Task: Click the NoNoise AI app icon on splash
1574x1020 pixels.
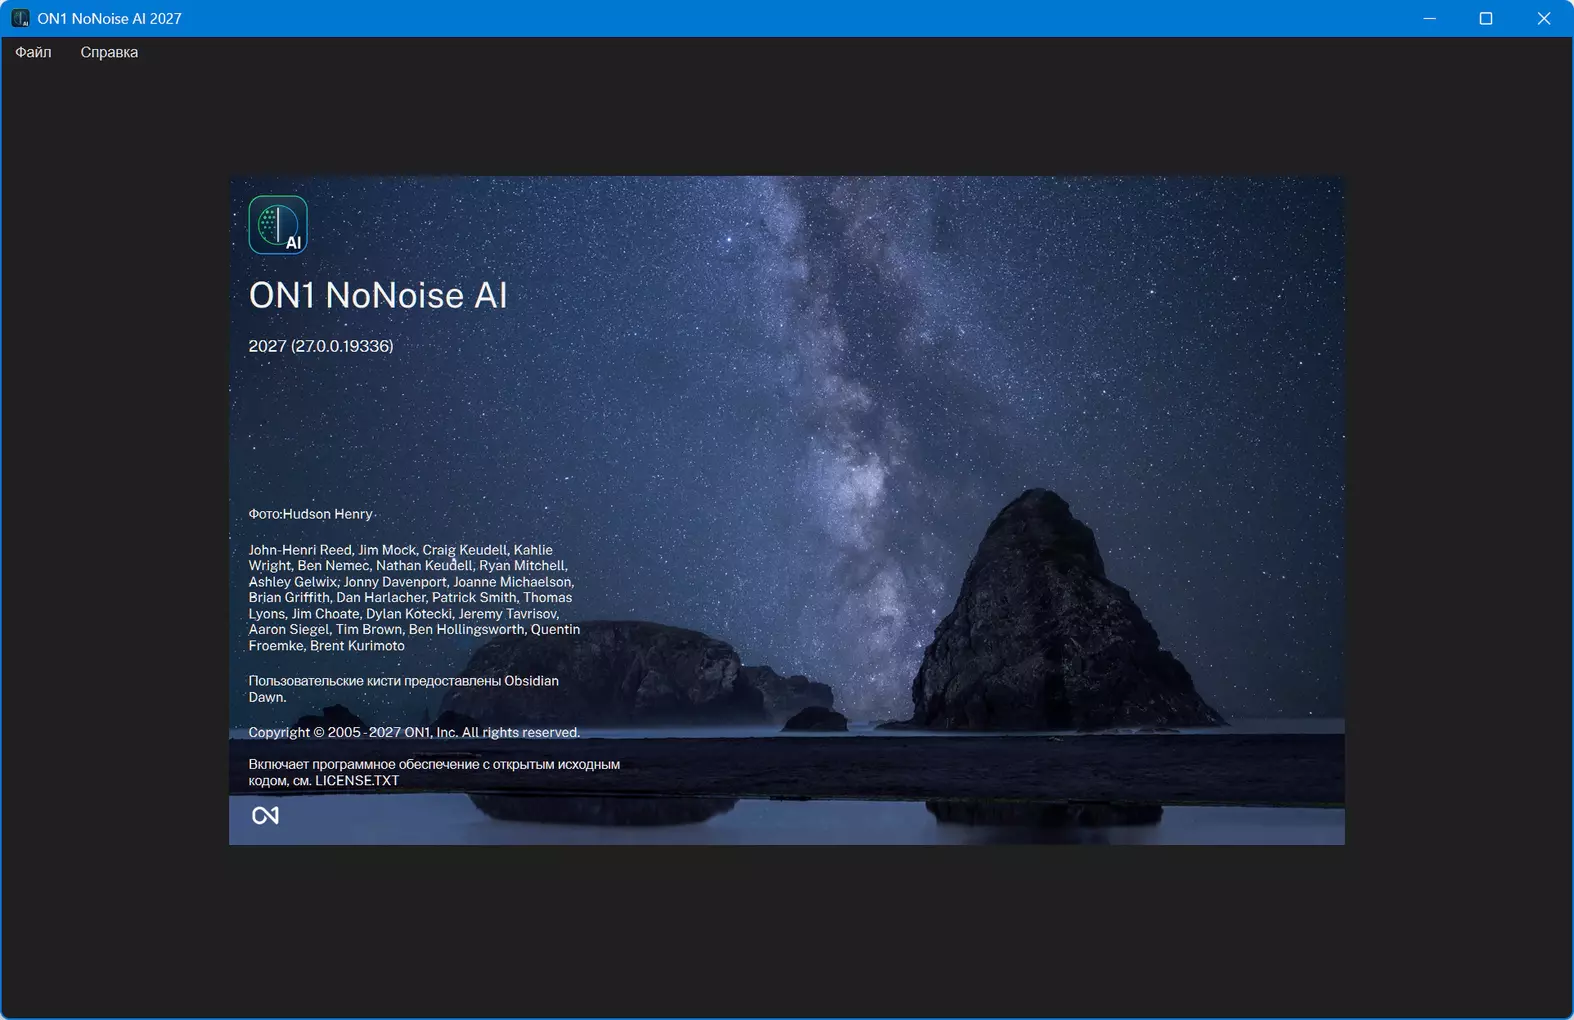Action: (278, 225)
